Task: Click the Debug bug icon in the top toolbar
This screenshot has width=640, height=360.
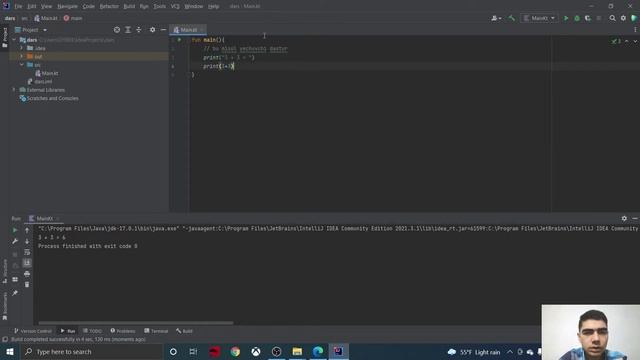Action: pos(577,18)
